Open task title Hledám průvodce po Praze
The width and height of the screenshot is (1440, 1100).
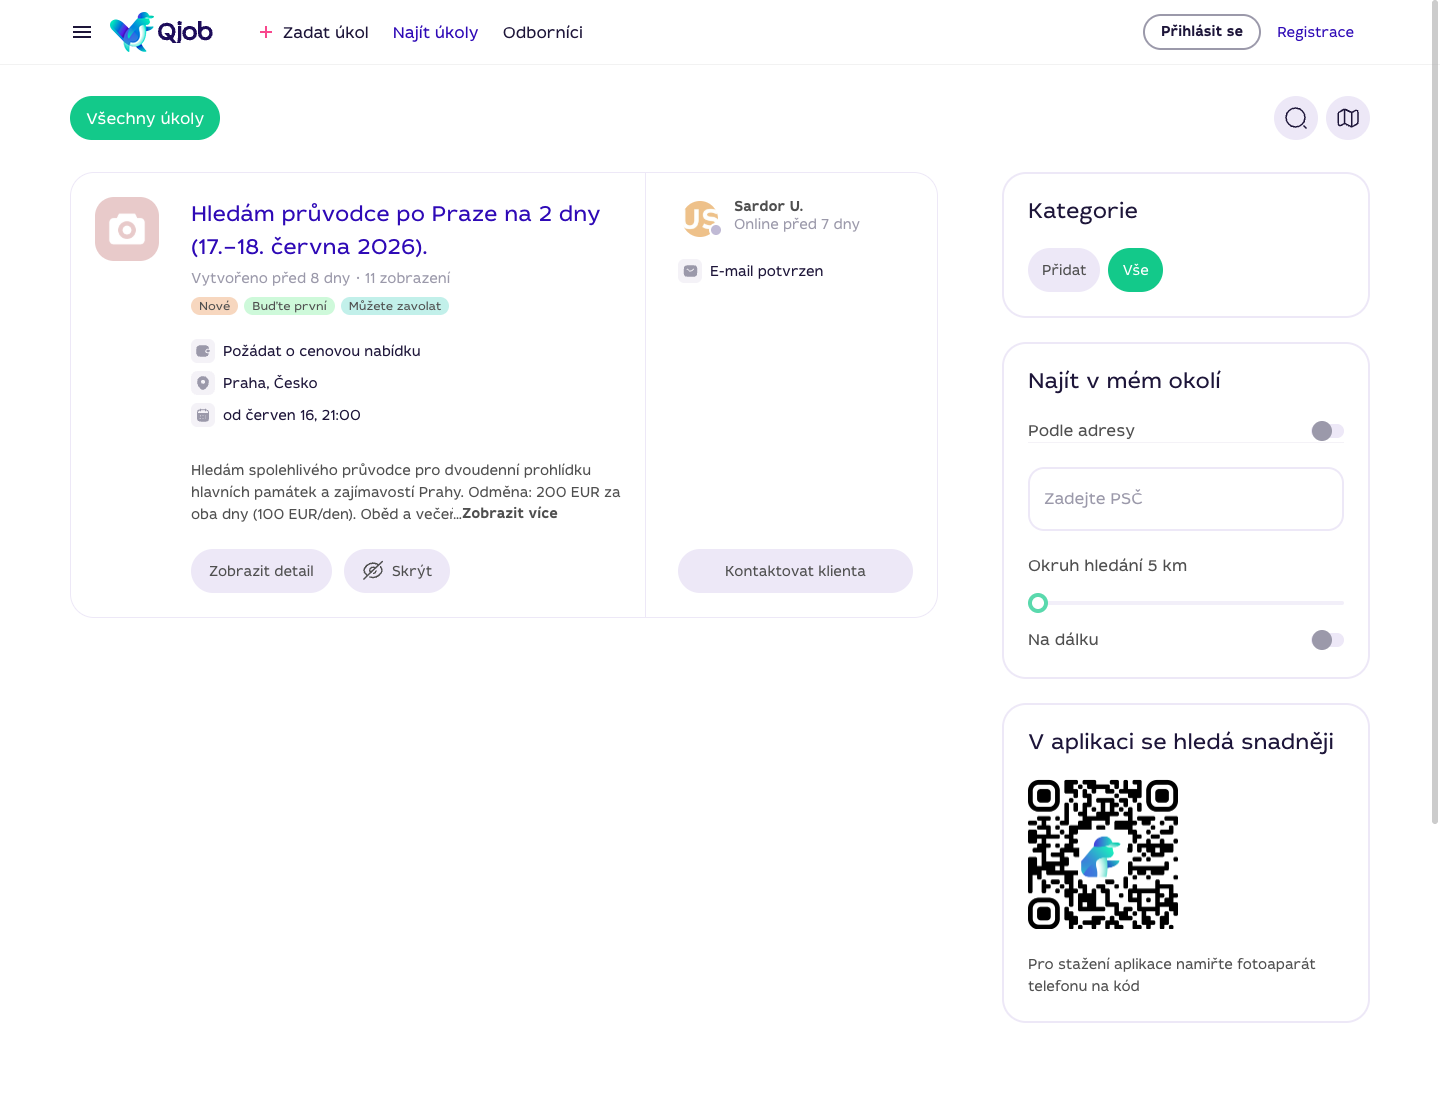coord(395,230)
